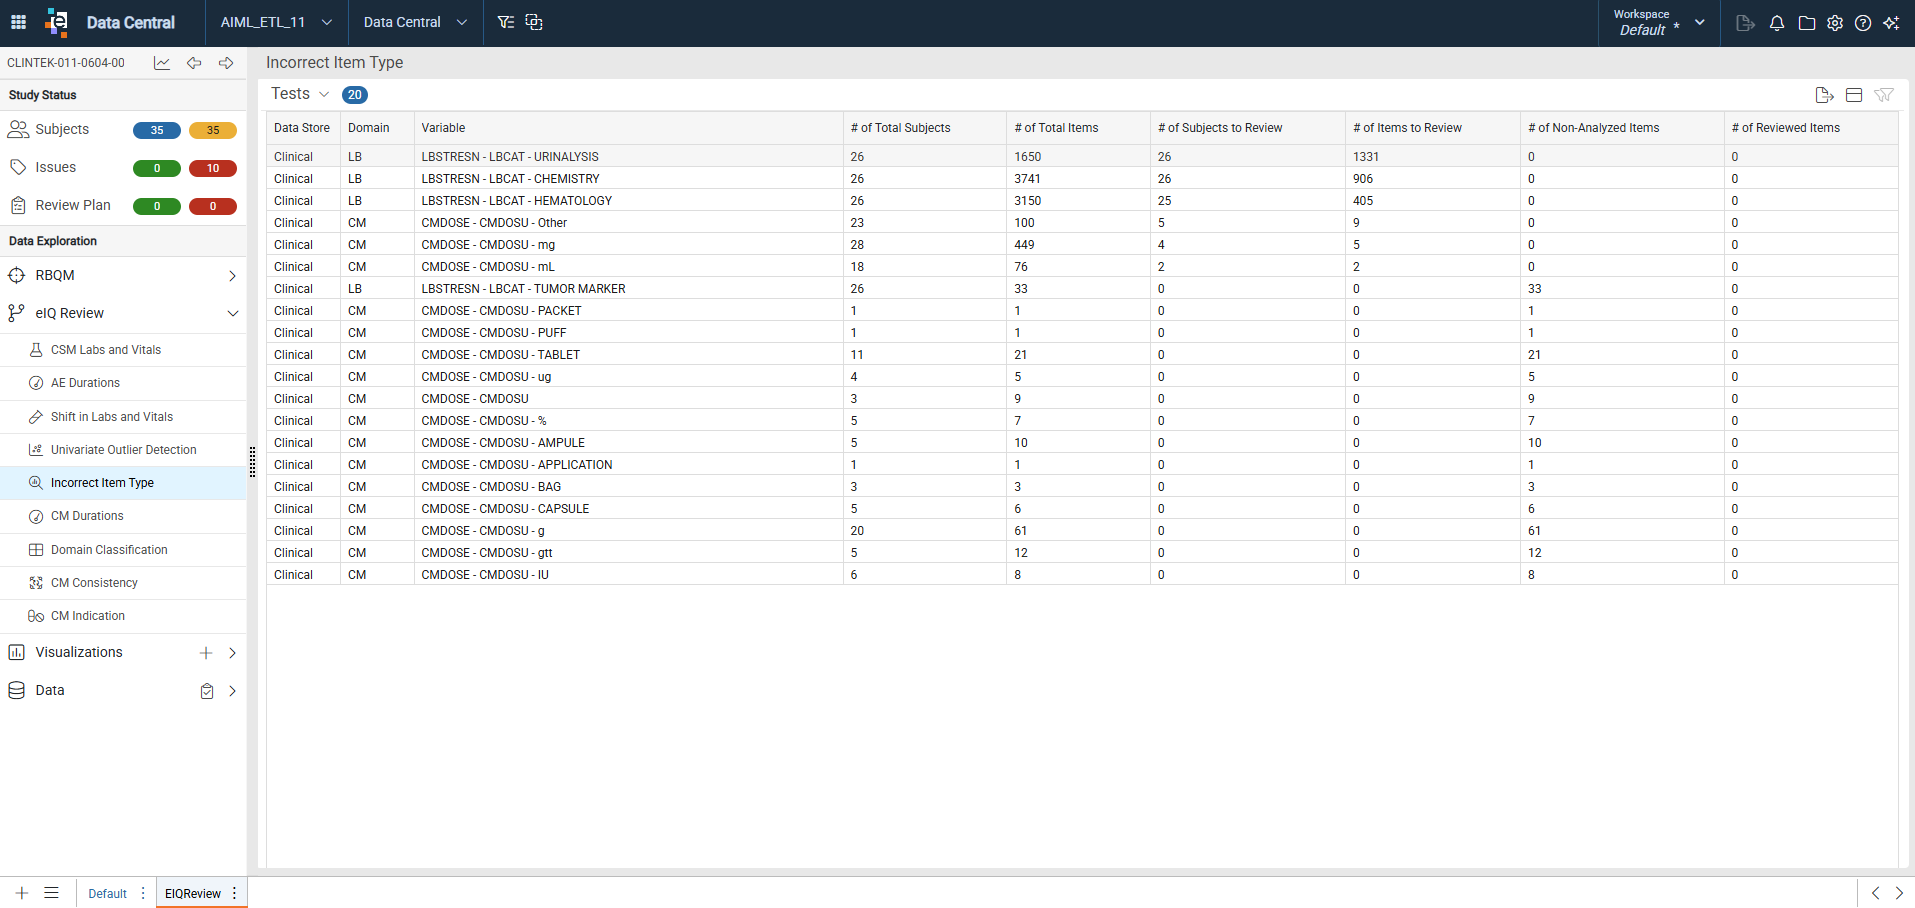
Task: Collapse the eIQ Review section
Action: pos(232,314)
